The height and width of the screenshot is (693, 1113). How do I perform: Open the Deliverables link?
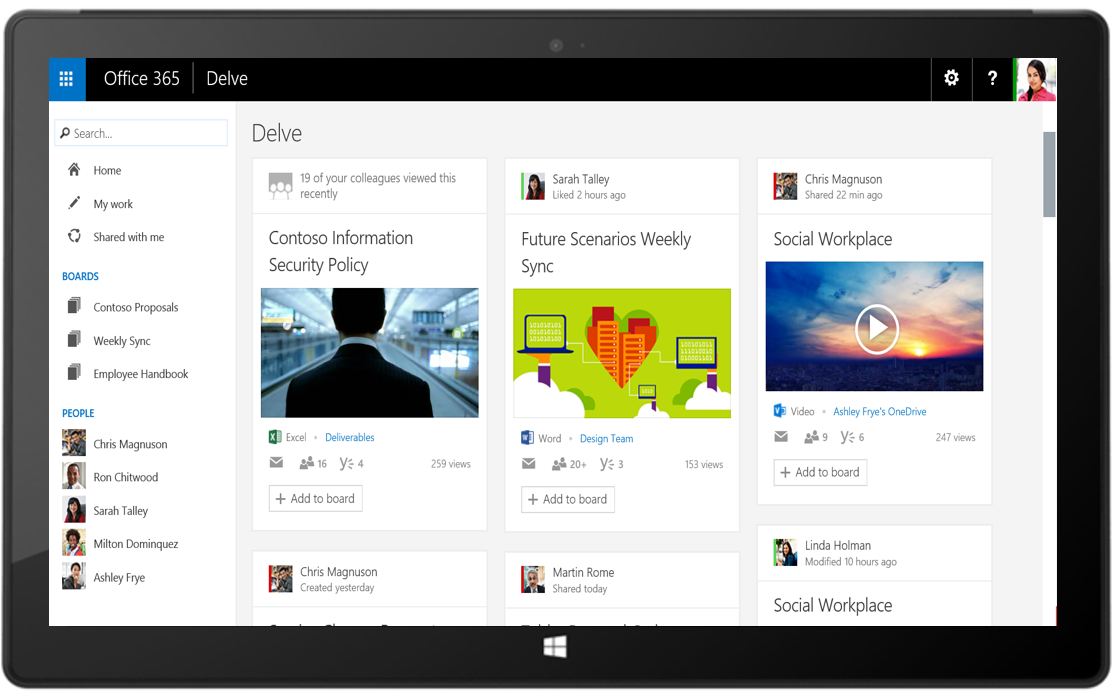pyautogui.click(x=349, y=437)
